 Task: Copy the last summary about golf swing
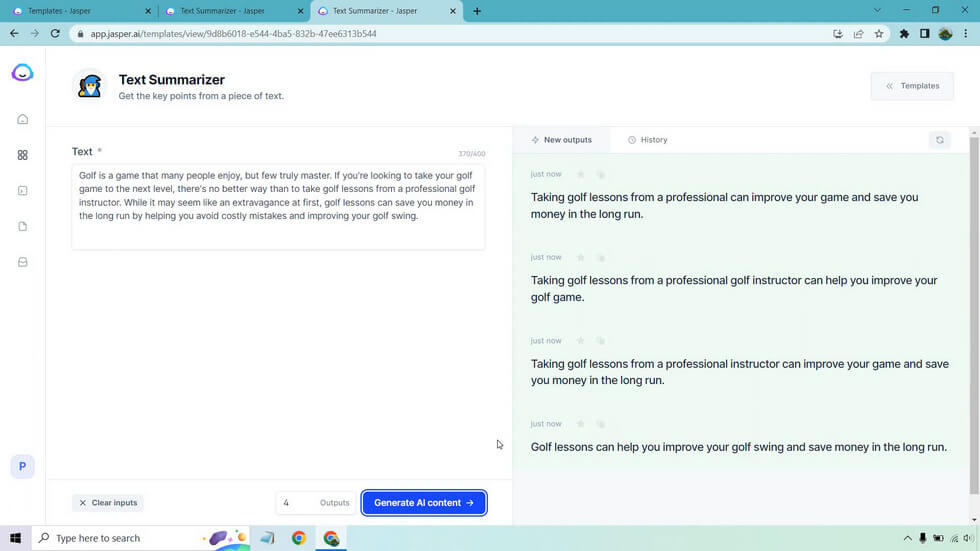(601, 424)
